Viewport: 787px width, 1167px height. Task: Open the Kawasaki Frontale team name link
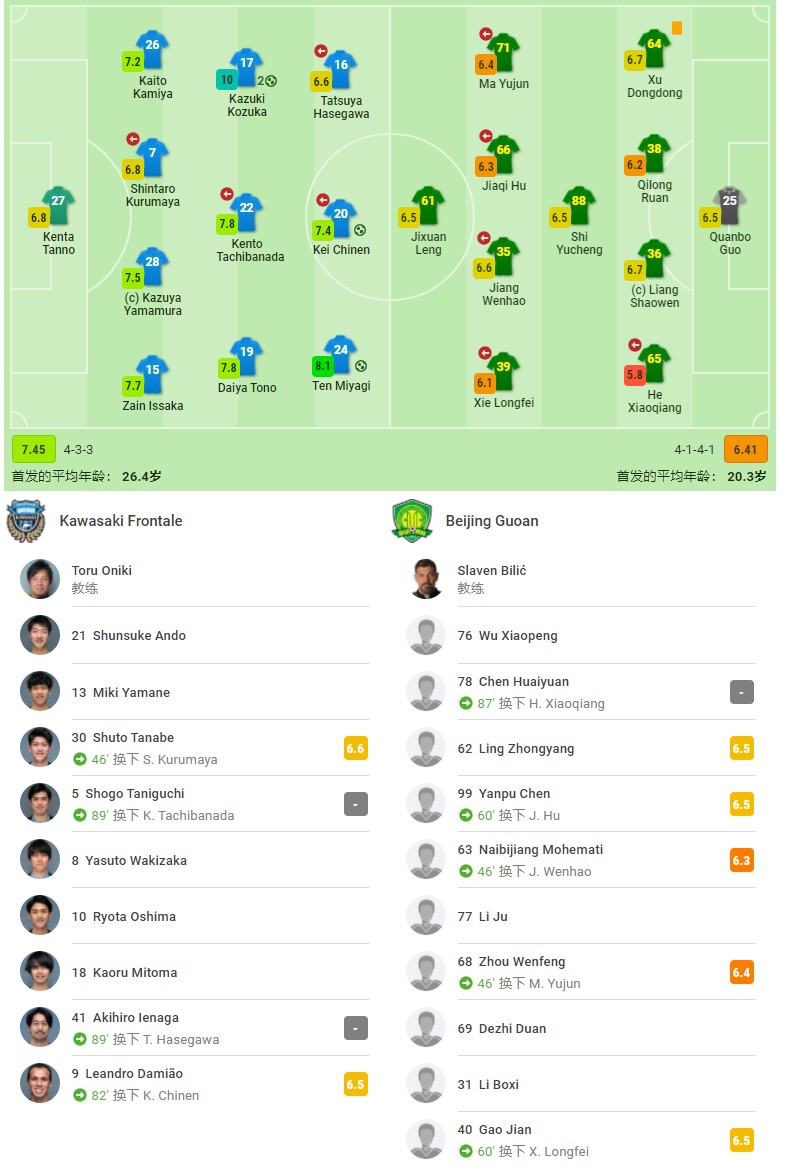pyautogui.click(x=121, y=521)
